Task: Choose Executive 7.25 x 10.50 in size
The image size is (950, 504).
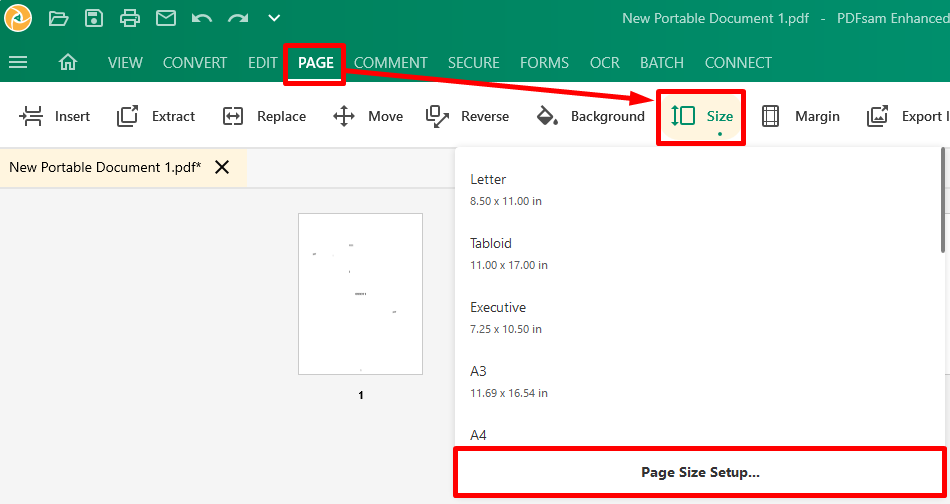Action: point(697,317)
